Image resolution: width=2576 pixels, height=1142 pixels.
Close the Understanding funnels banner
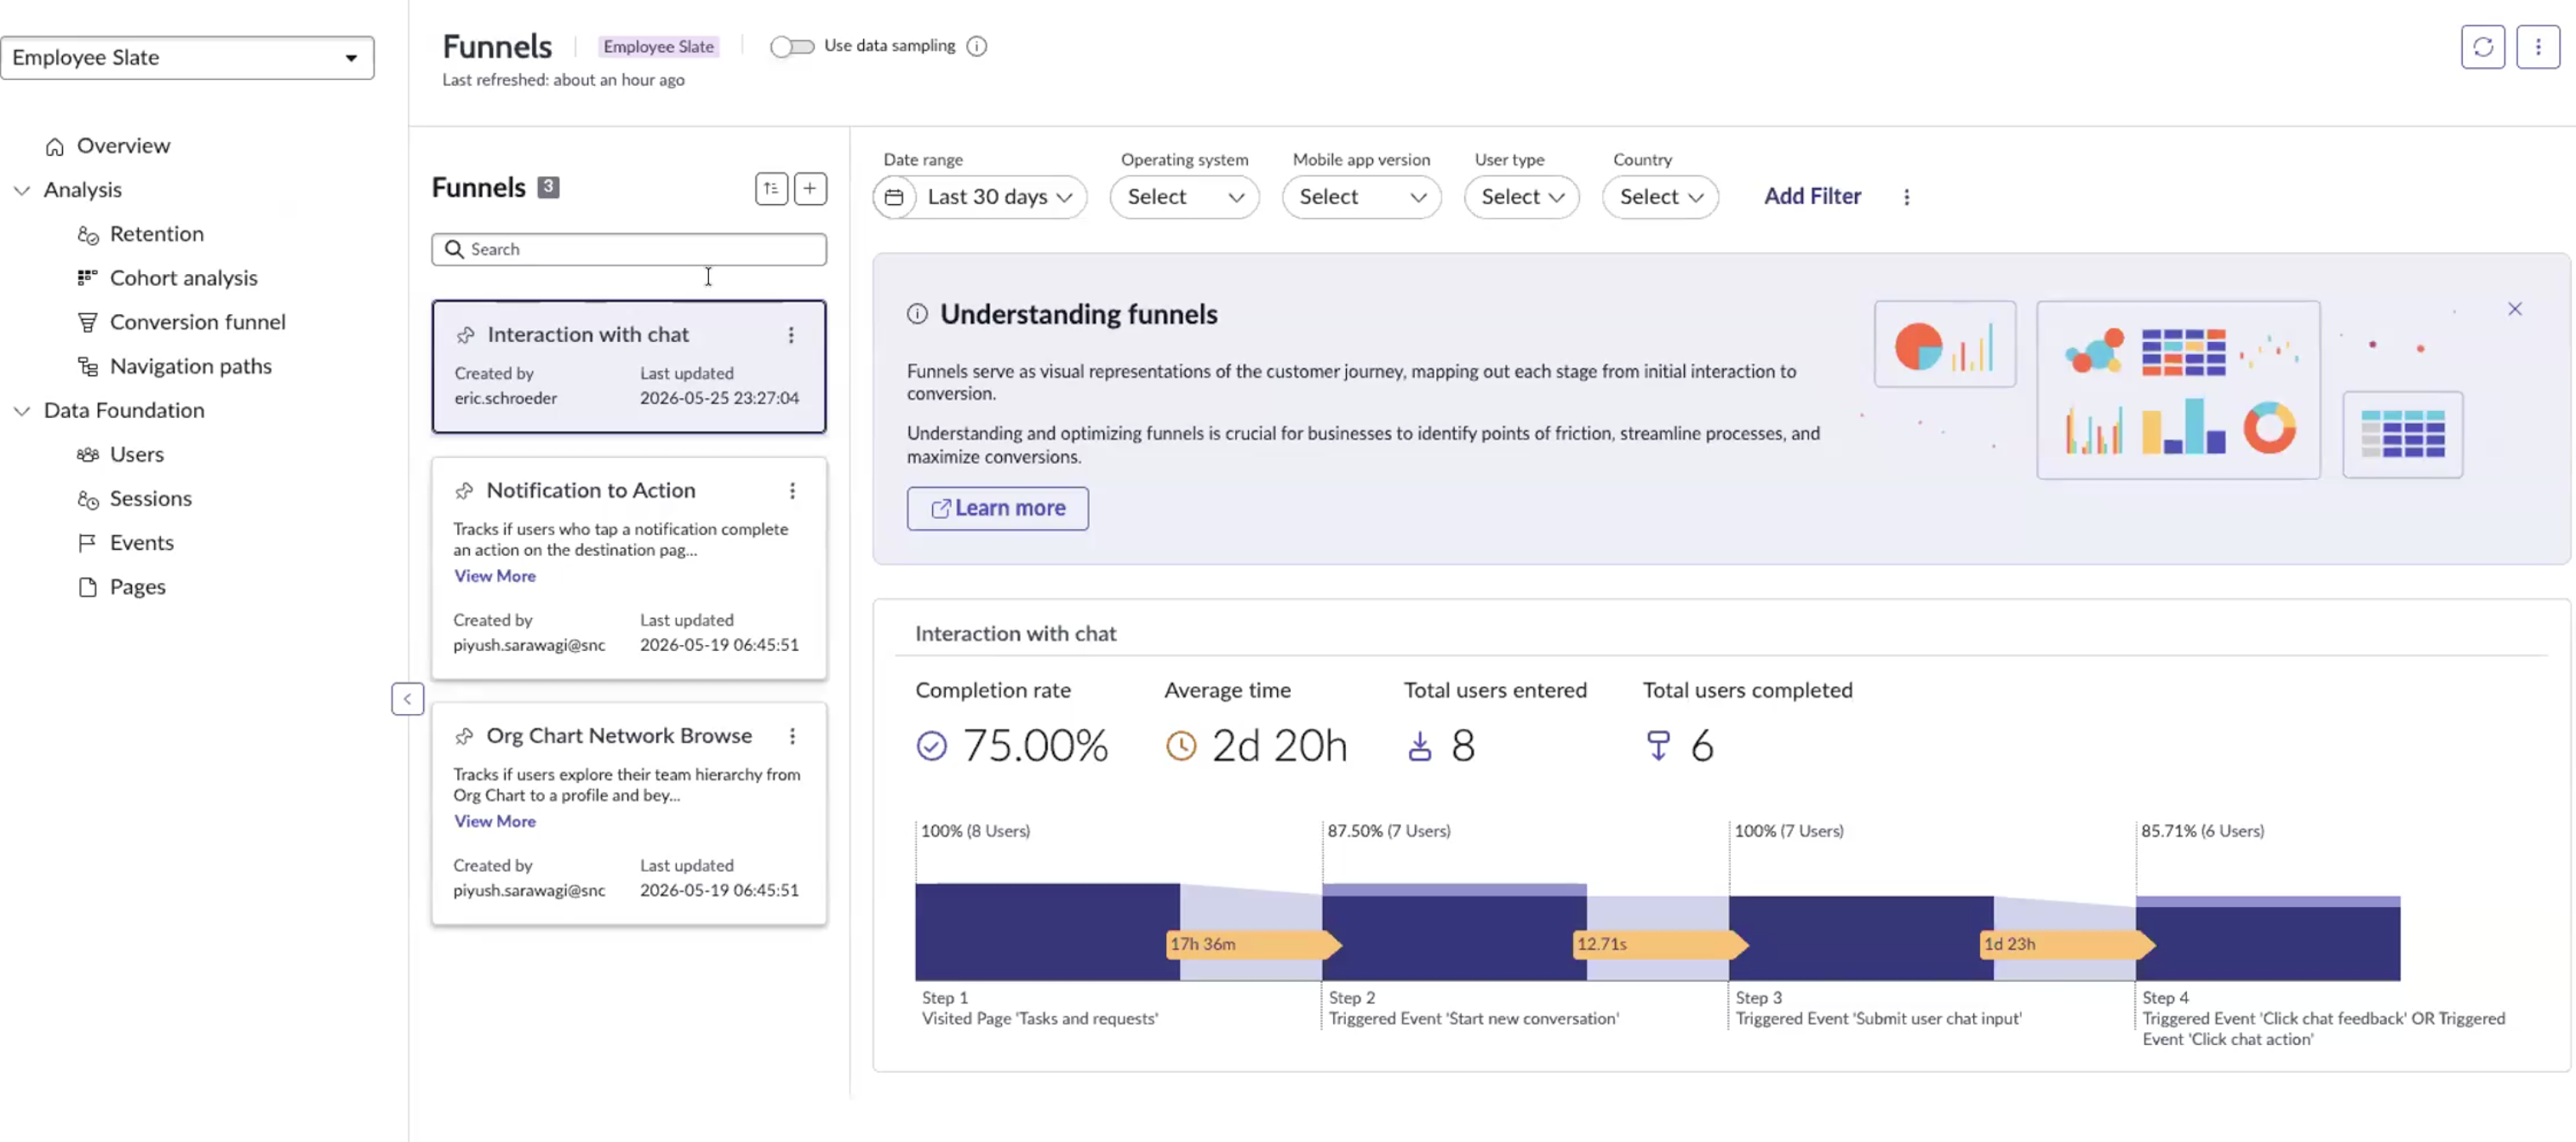point(2514,309)
